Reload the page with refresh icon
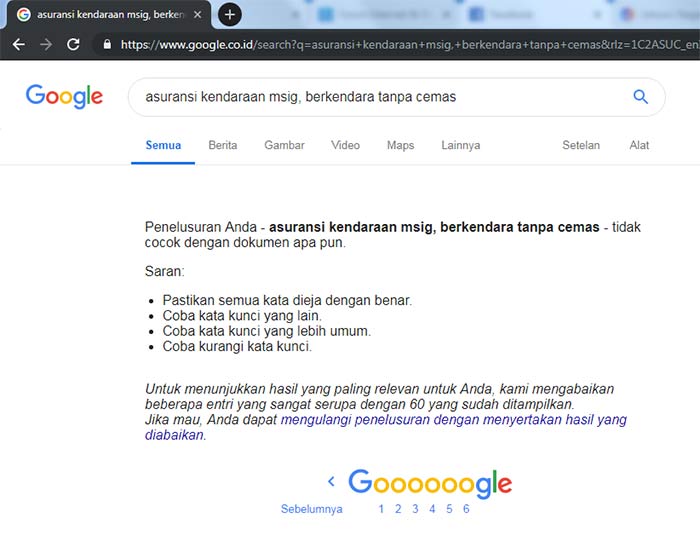The height and width of the screenshot is (547, 700). coord(73,44)
